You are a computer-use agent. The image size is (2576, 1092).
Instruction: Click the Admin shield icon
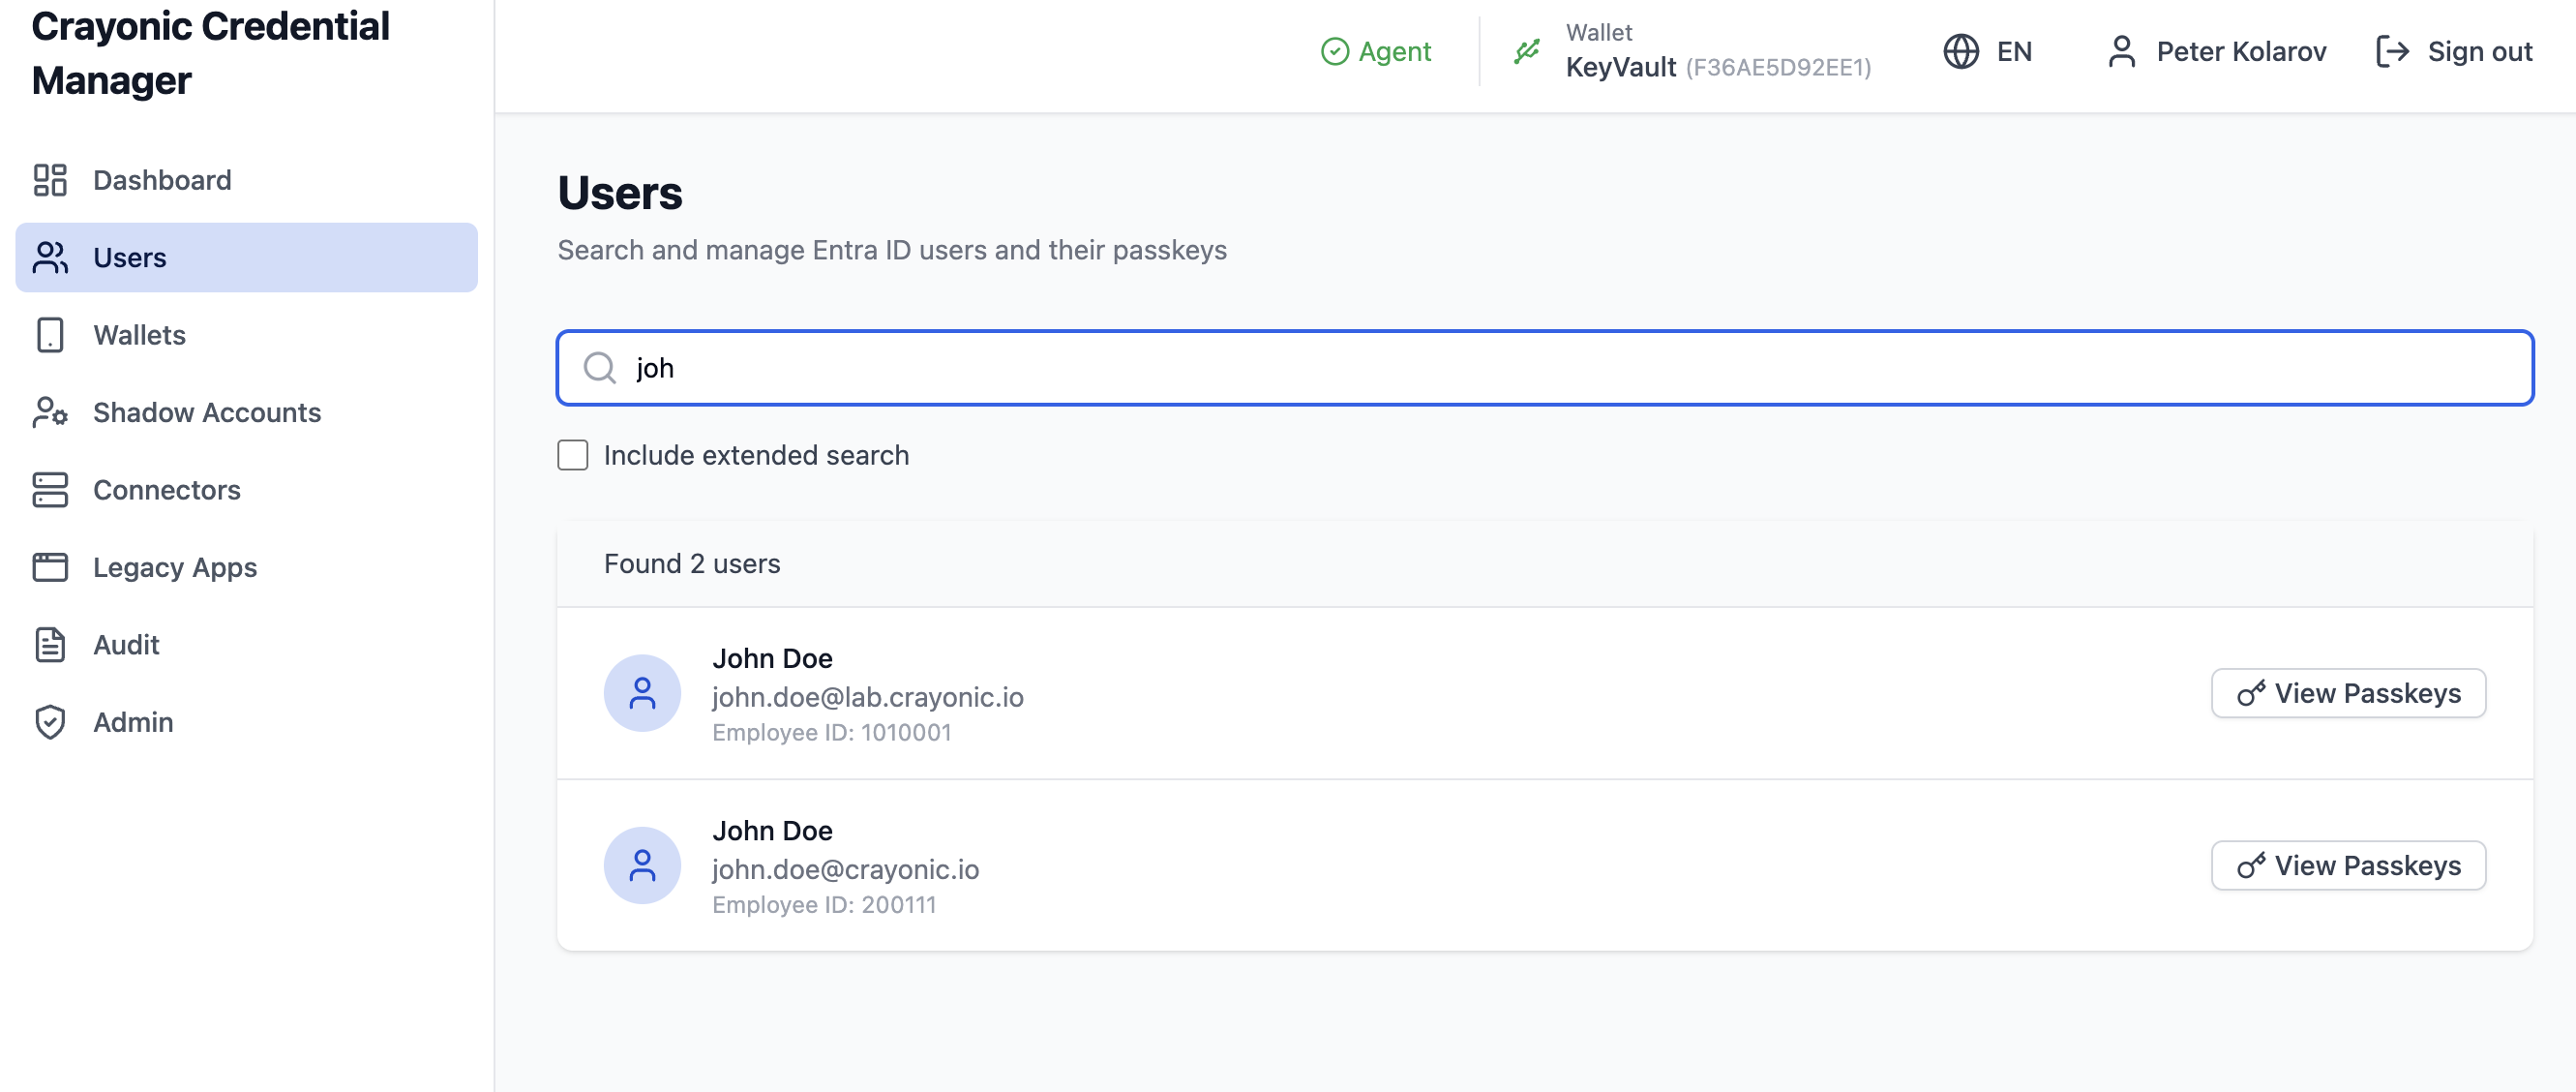coord(50,722)
